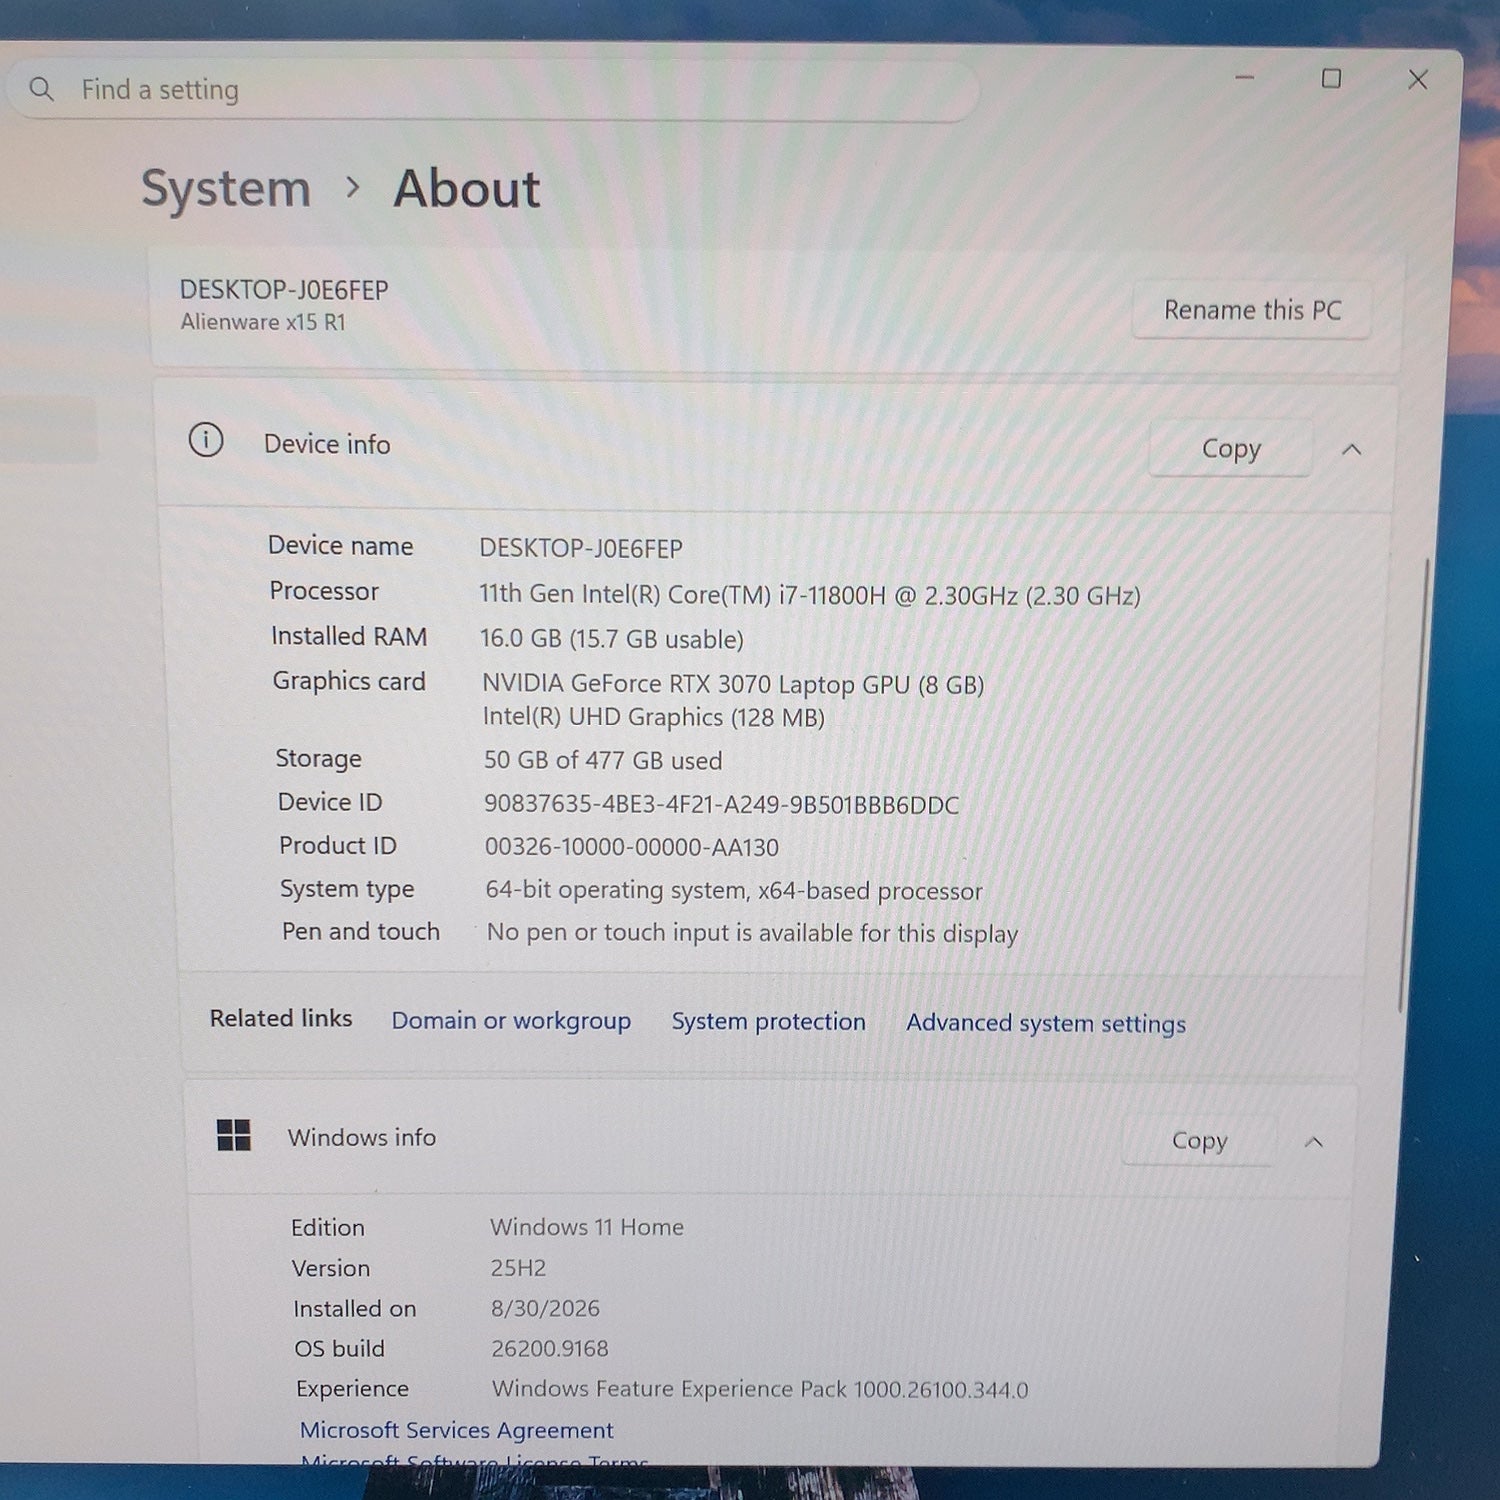Click the DESKTOP-J0E6FEP name in the header card

click(284, 290)
